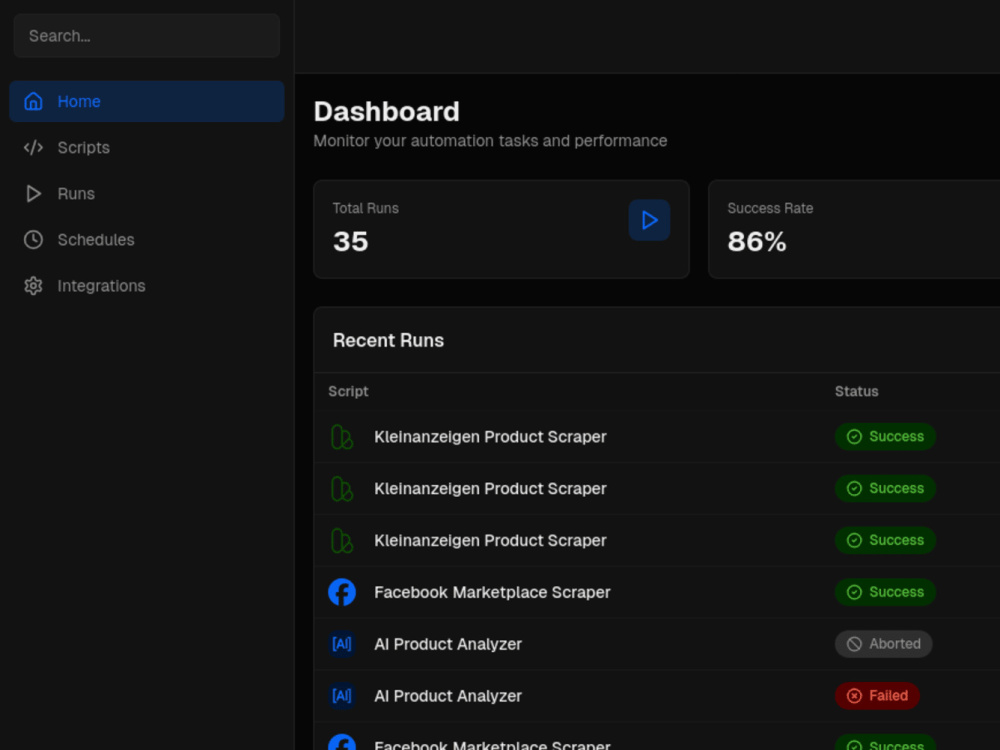Image resolution: width=1000 pixels, height=750 pixels.
Task: Click the red Failed status badge
Action: click(x=877, y=696)
